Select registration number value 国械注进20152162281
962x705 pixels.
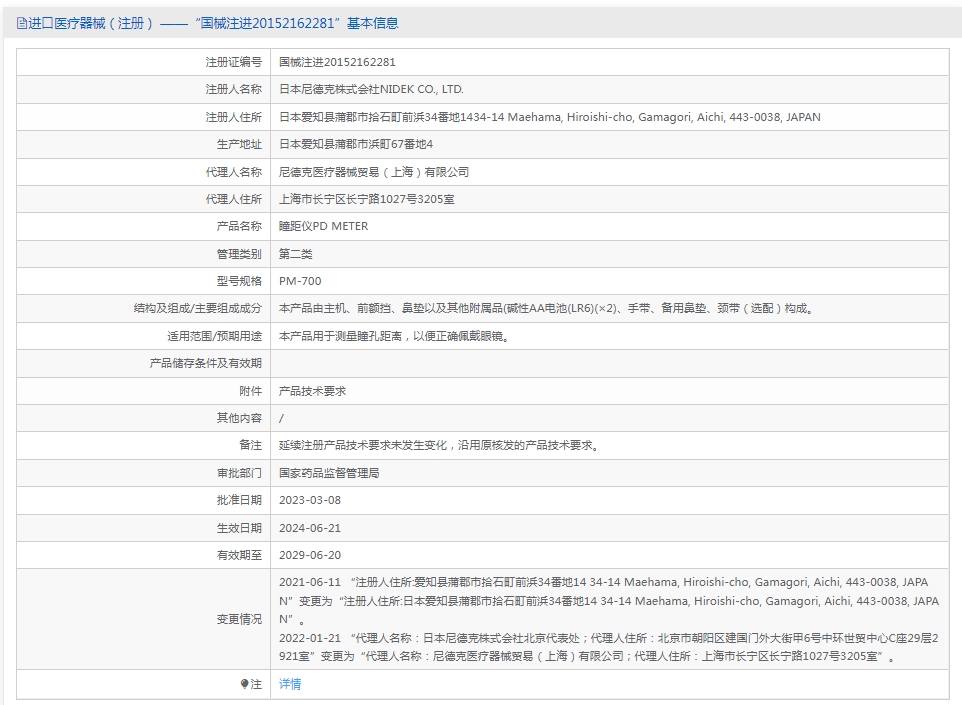coord(337,62)
